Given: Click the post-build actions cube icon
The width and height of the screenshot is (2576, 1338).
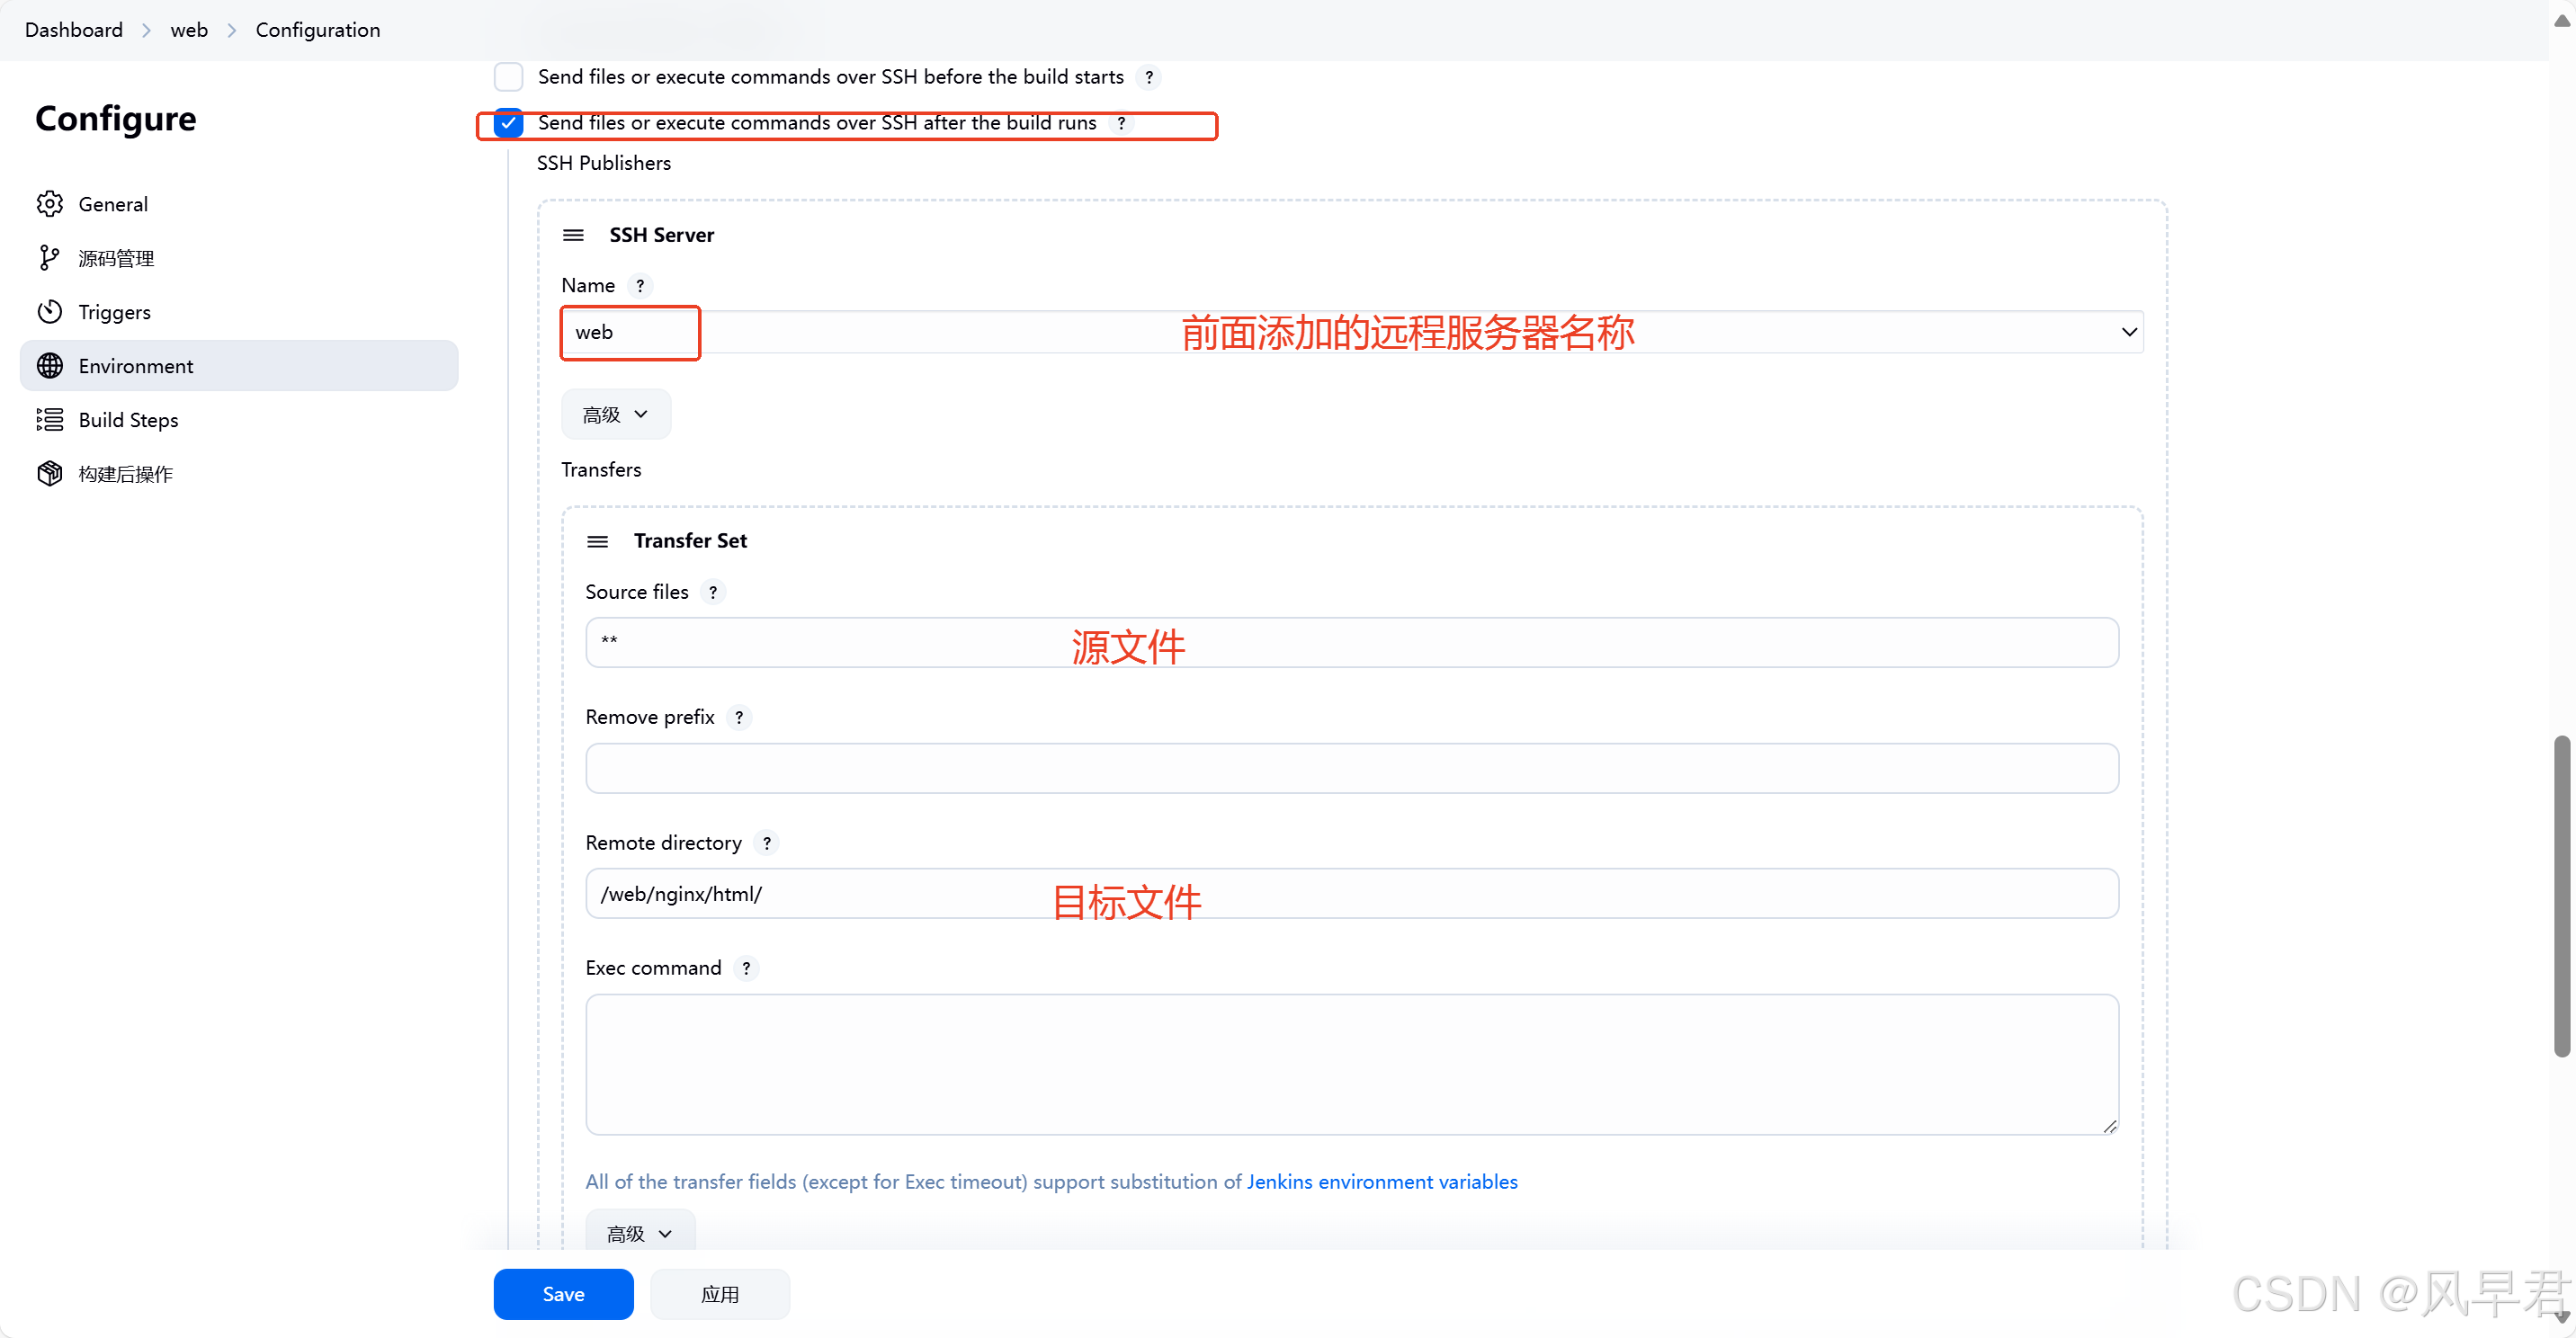Looking at the screenshot, I should click(50, 474).
